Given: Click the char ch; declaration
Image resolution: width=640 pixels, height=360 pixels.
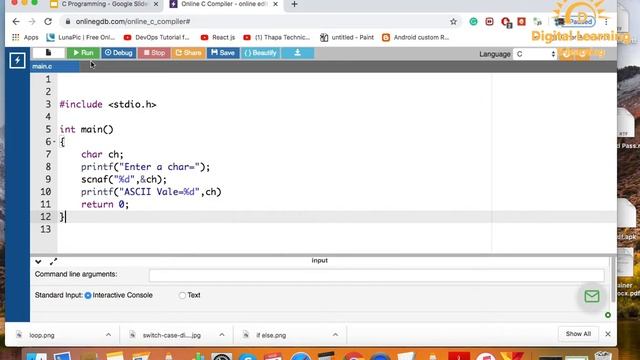Looking at the screenshot, I should (102, 154).
